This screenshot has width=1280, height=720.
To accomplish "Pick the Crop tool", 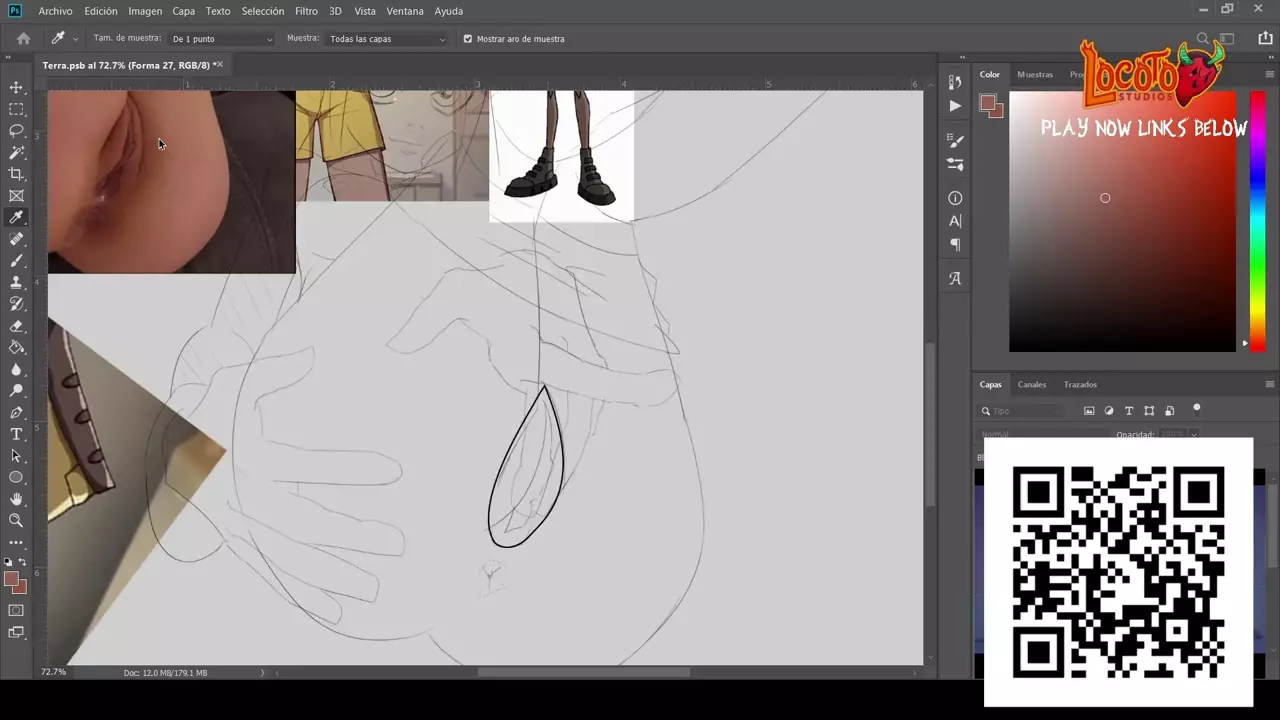I will 16,174.
